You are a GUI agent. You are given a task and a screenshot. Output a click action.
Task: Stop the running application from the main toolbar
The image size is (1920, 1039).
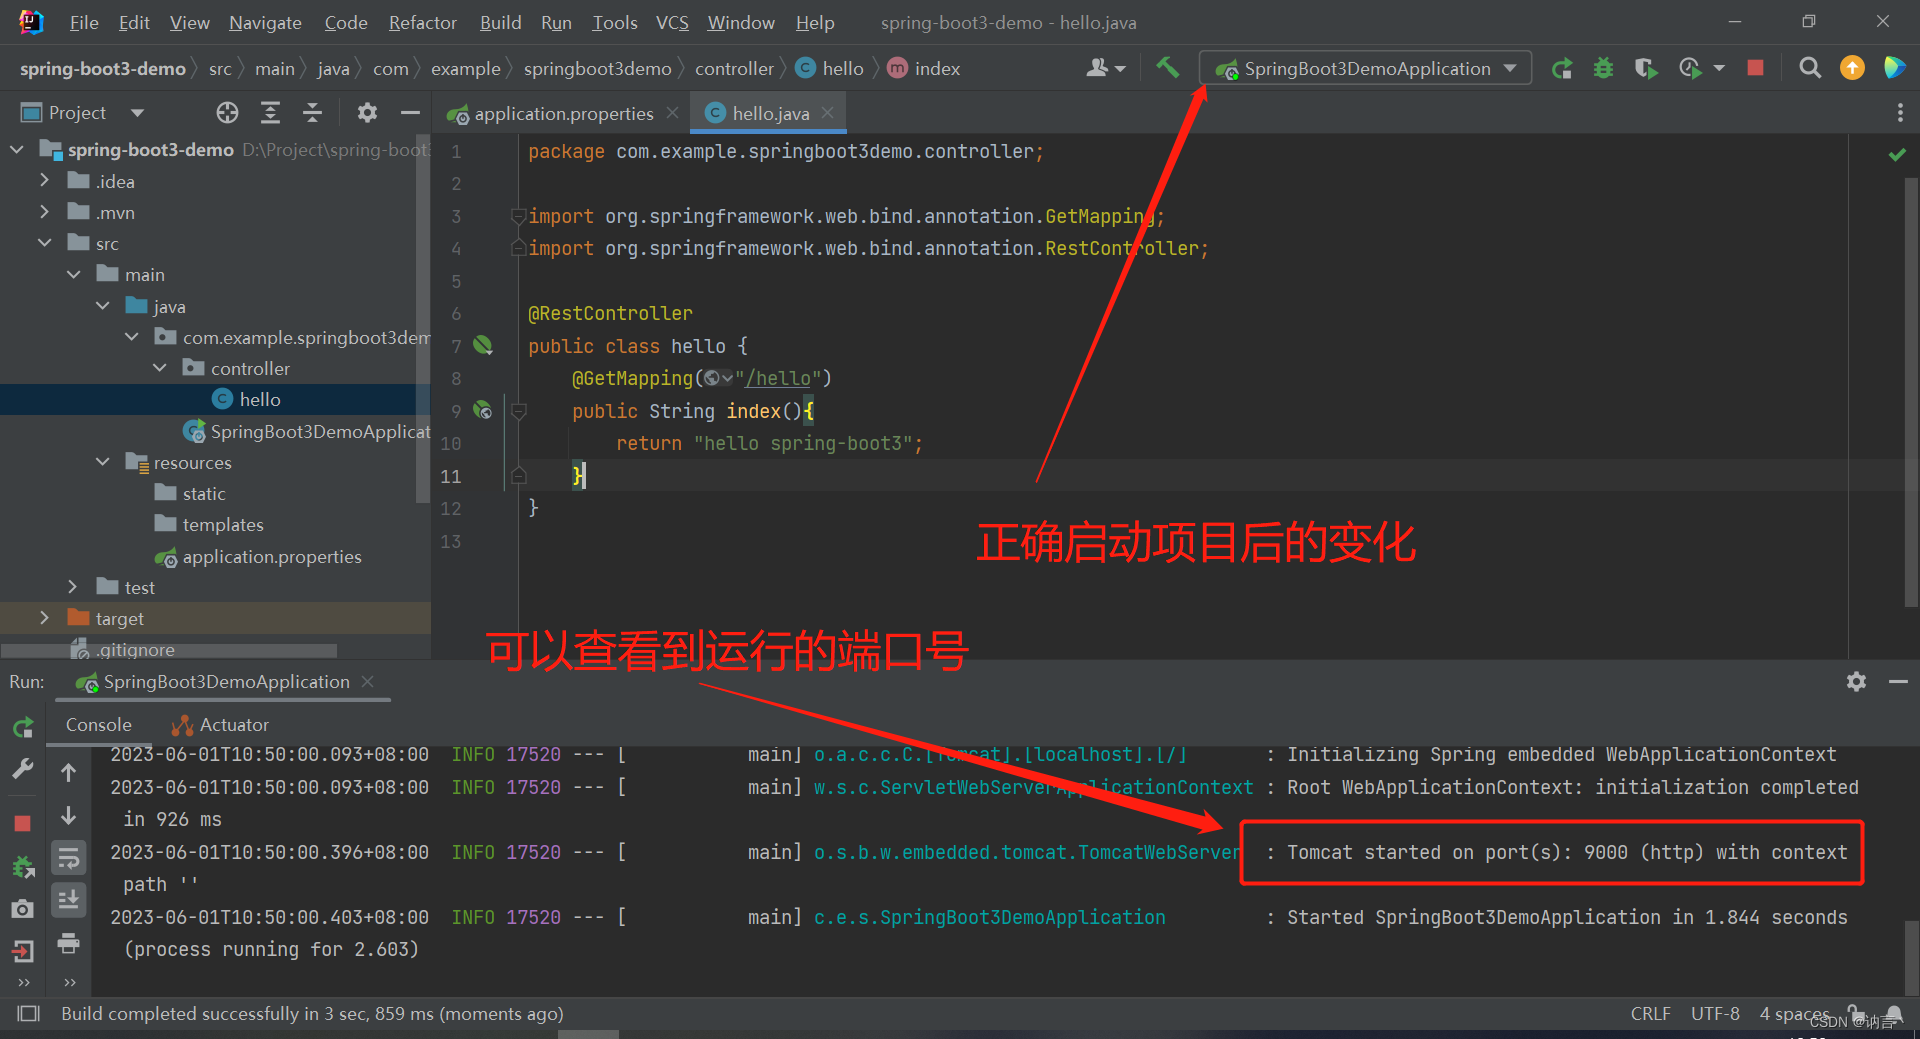[1755, 68]
